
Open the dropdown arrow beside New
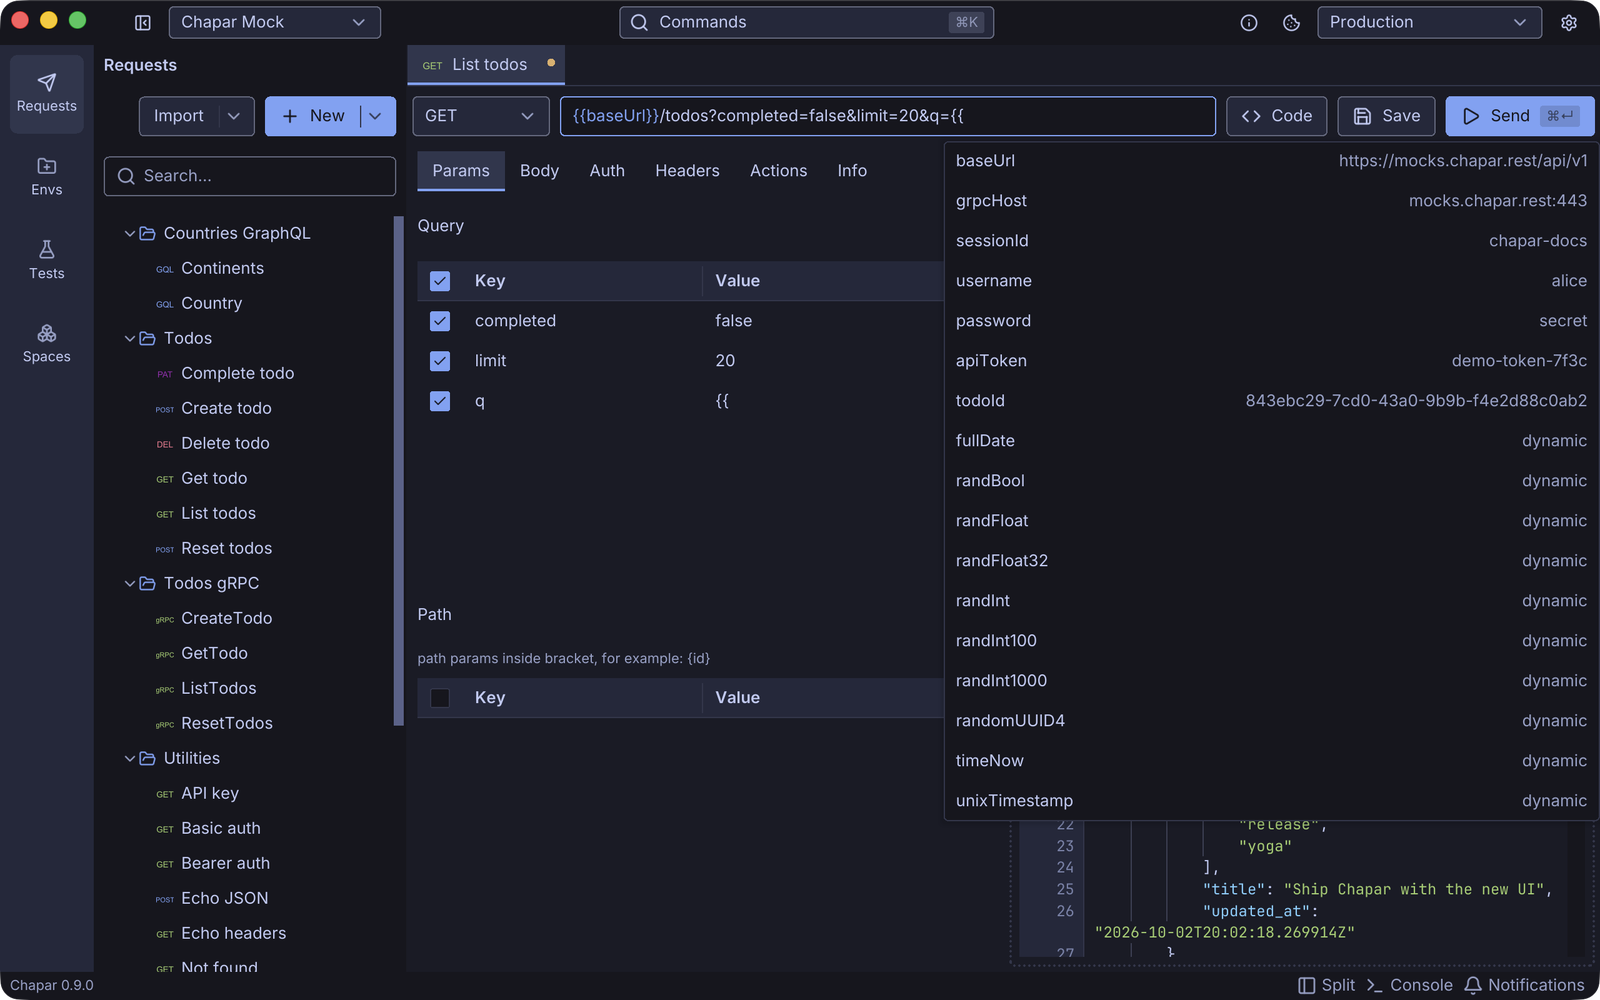376,116
